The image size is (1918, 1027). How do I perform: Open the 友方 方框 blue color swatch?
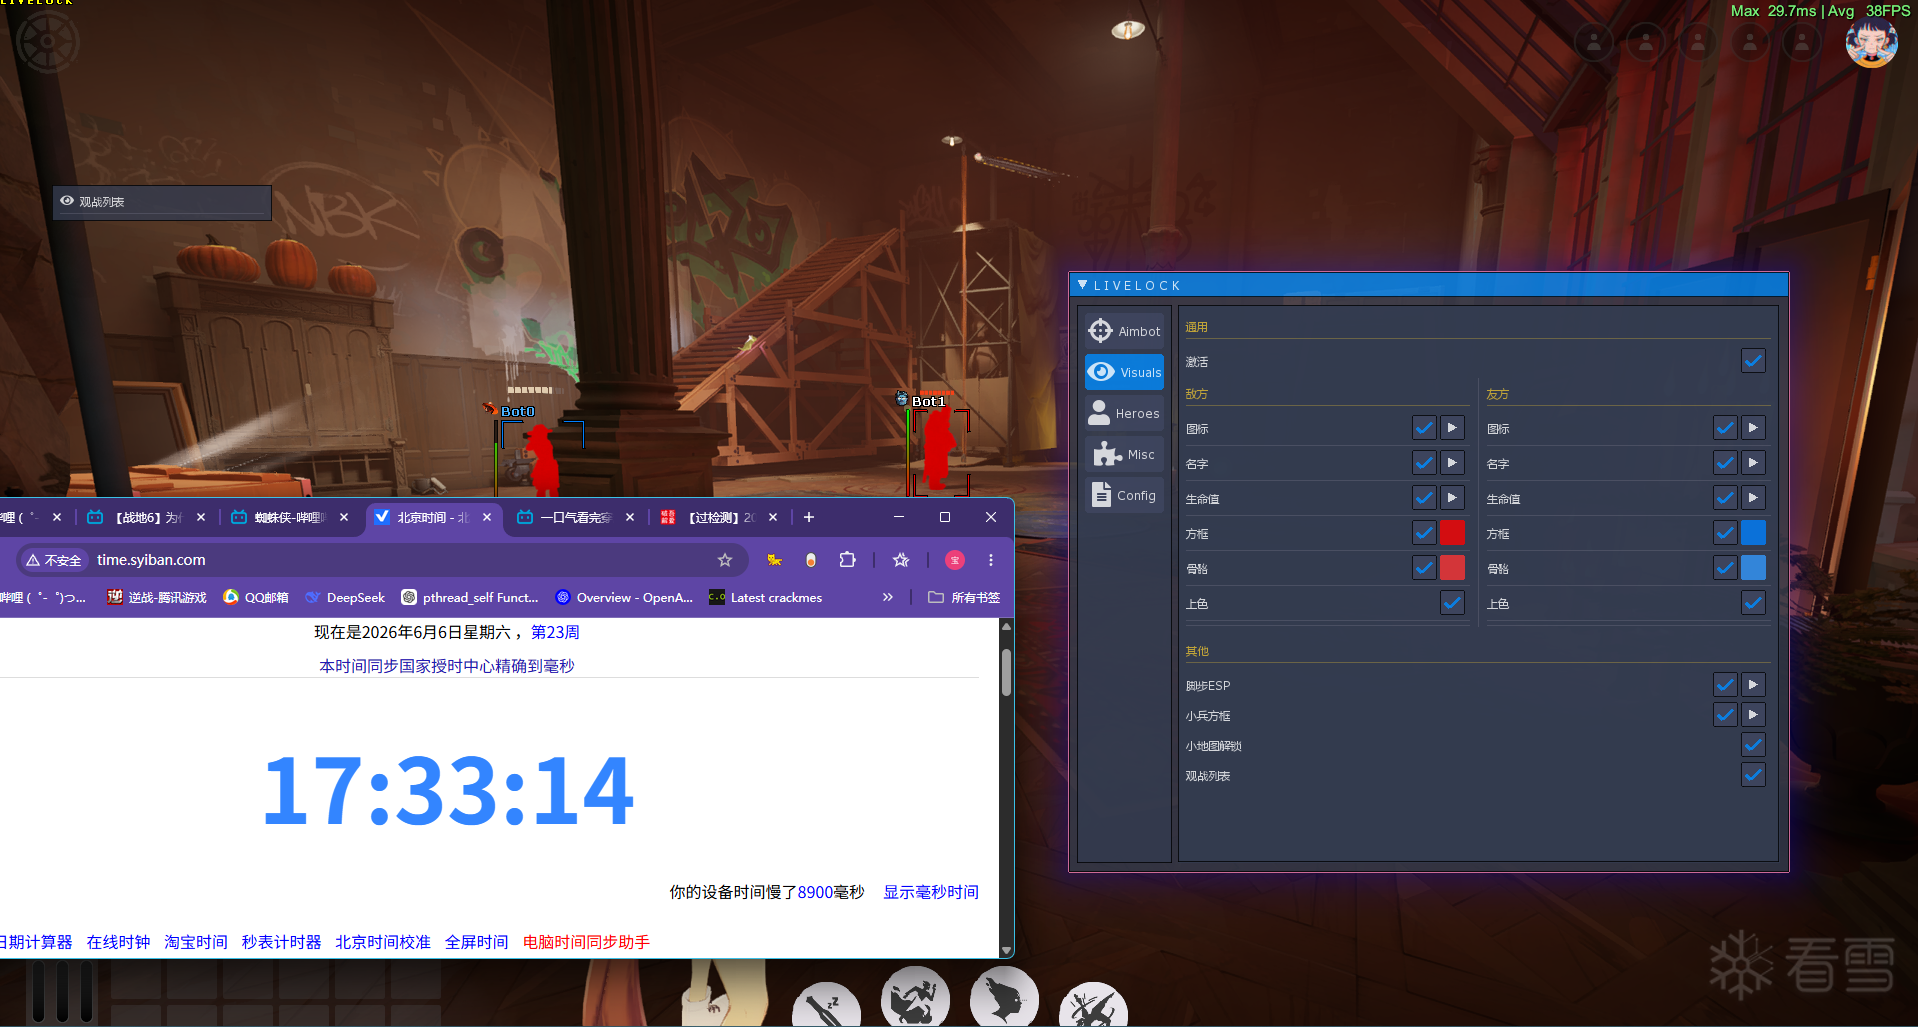1753,533
